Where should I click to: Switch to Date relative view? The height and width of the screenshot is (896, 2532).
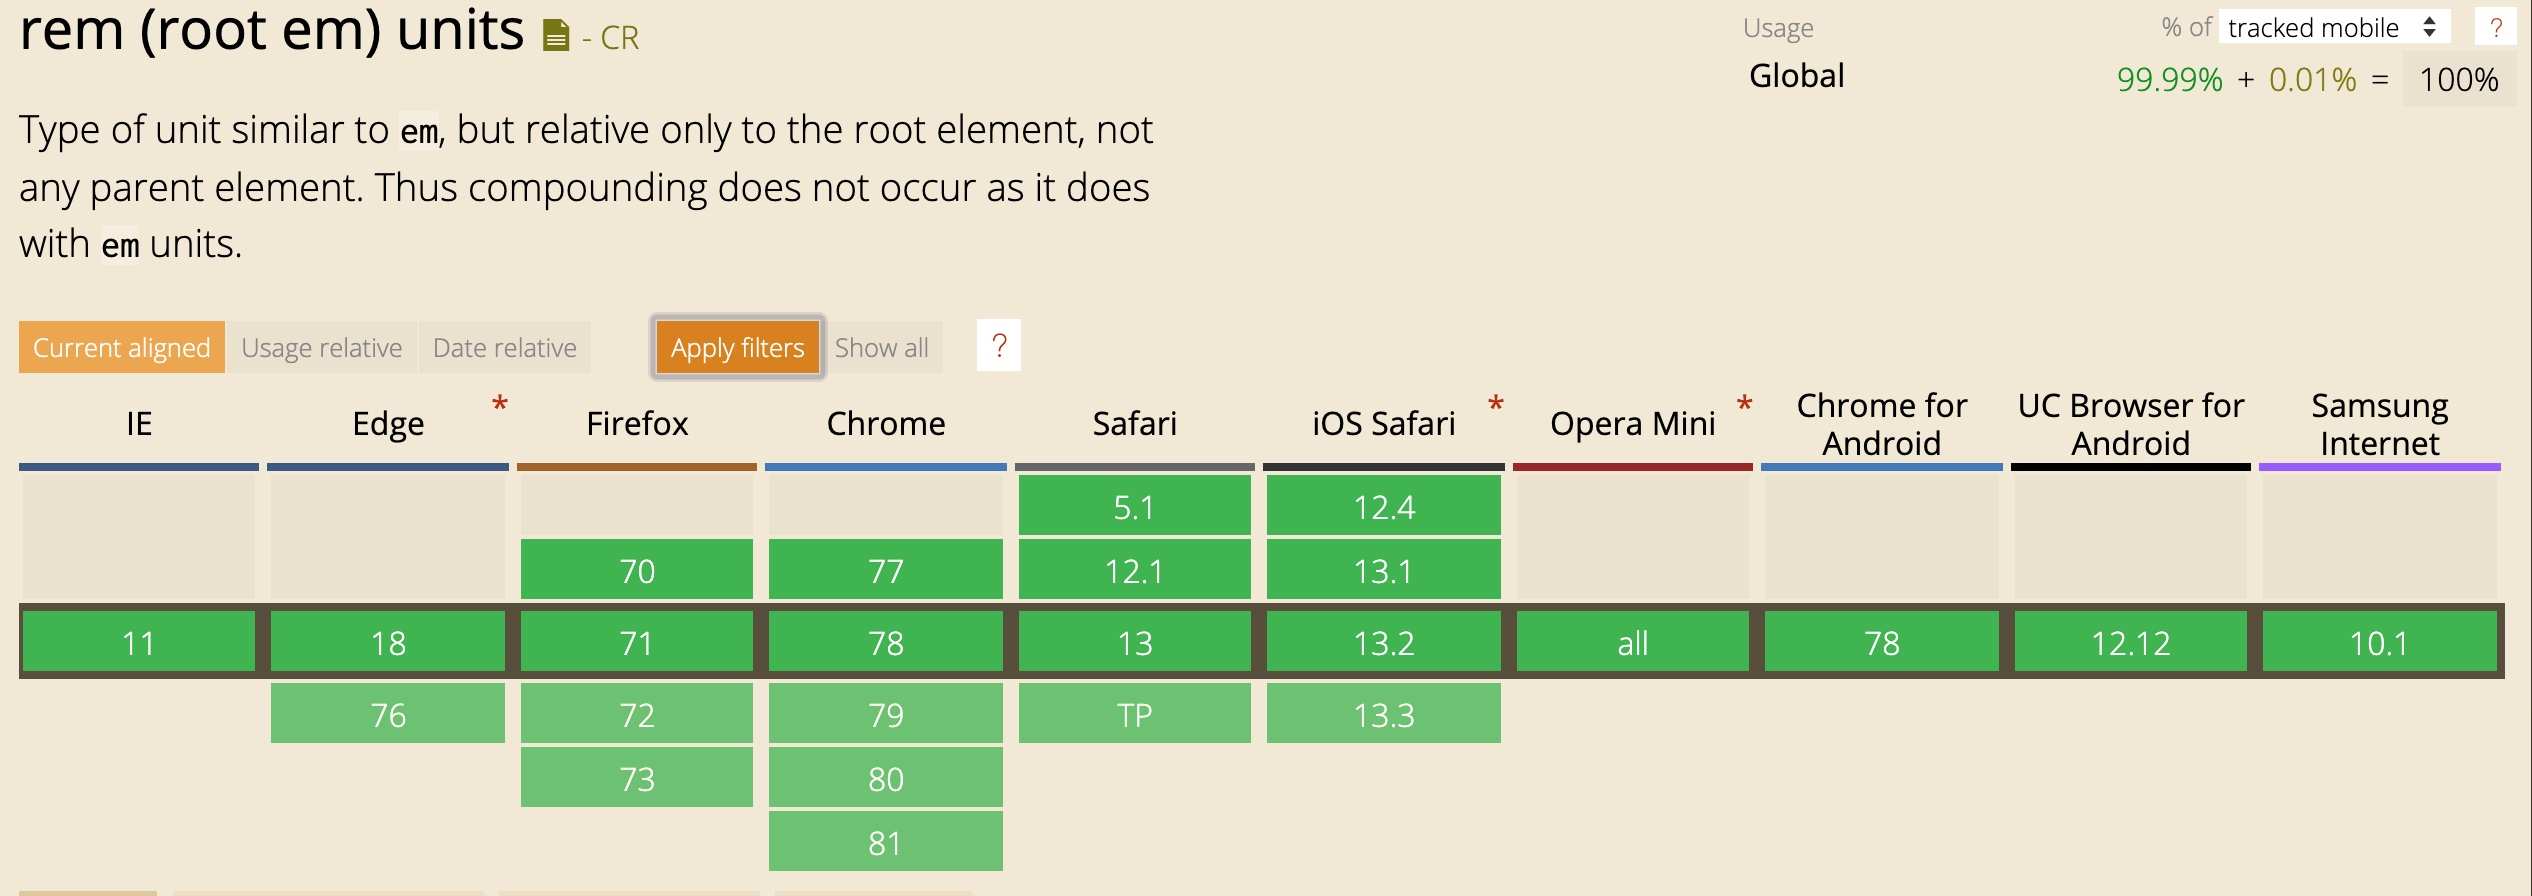click(x=505, y=347)
